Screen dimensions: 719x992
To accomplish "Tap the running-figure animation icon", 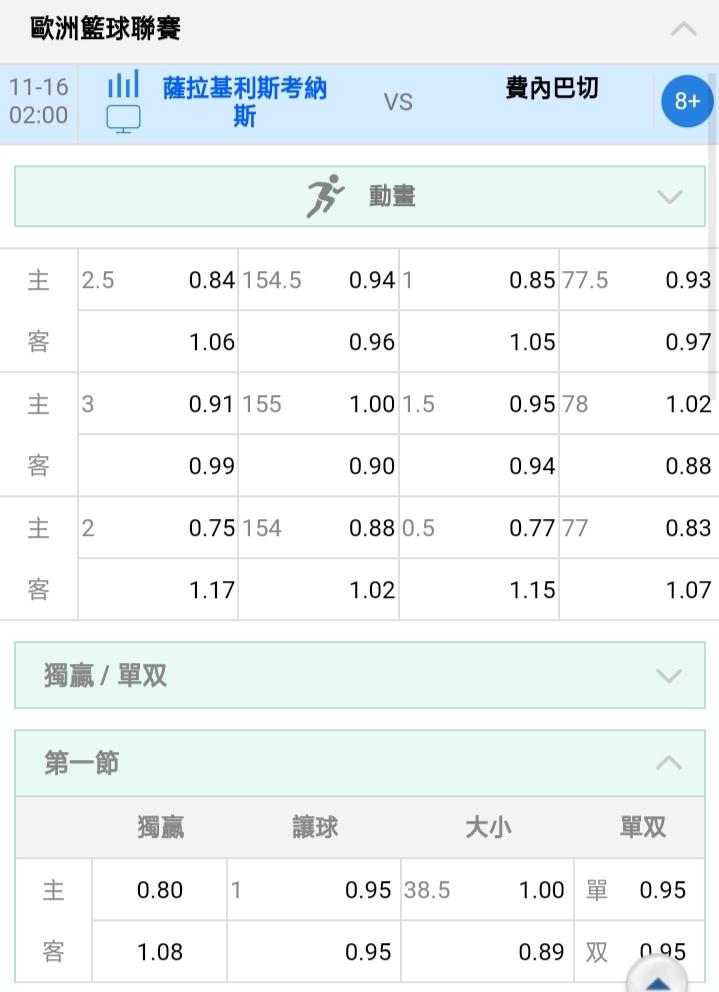I will coord(325,196).
